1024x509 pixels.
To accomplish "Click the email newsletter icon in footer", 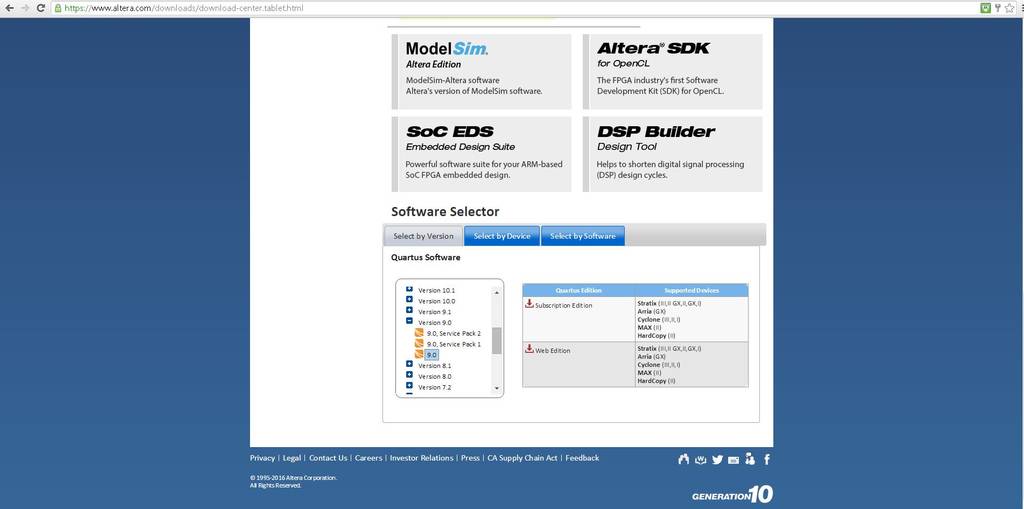I will (733, 459).
